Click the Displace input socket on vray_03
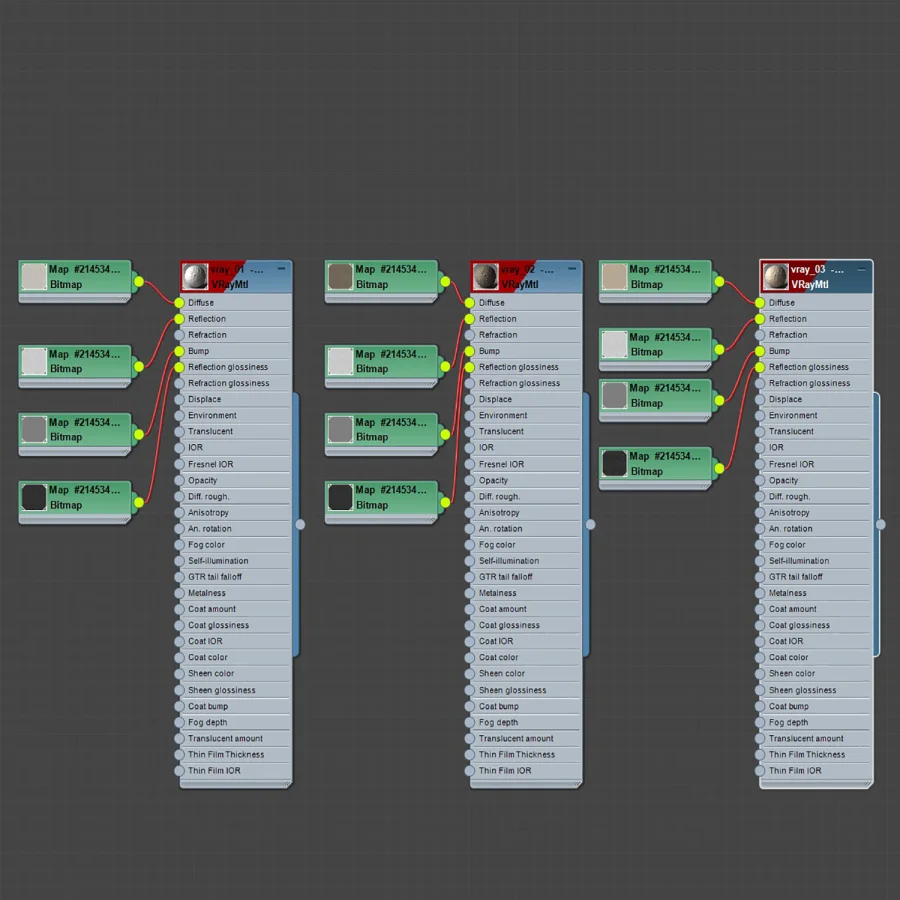Image resolution: width=900 pixels, height=900 pixels. click(760, 399)
